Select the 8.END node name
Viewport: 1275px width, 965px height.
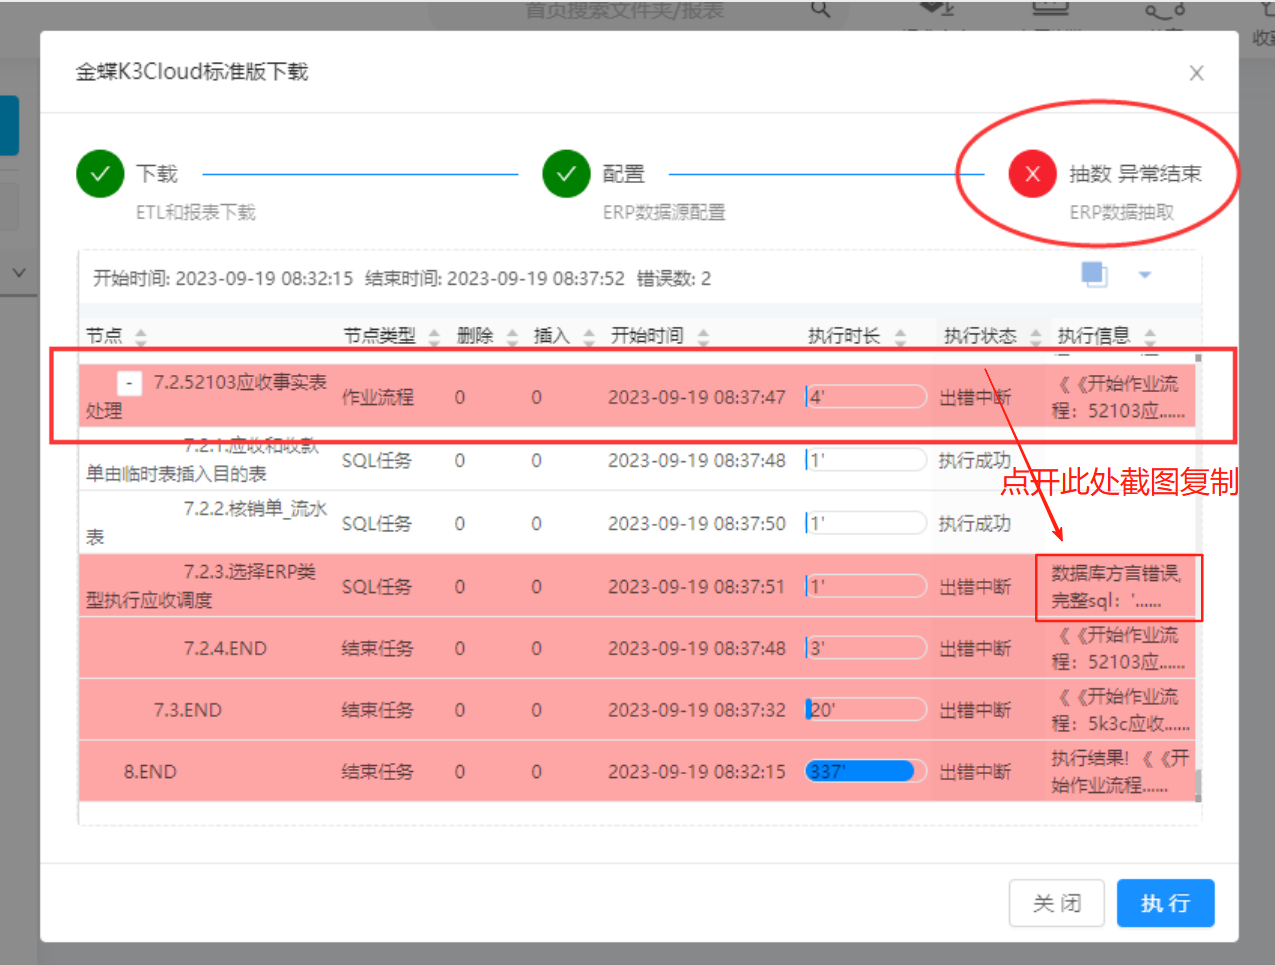(150, 772)
